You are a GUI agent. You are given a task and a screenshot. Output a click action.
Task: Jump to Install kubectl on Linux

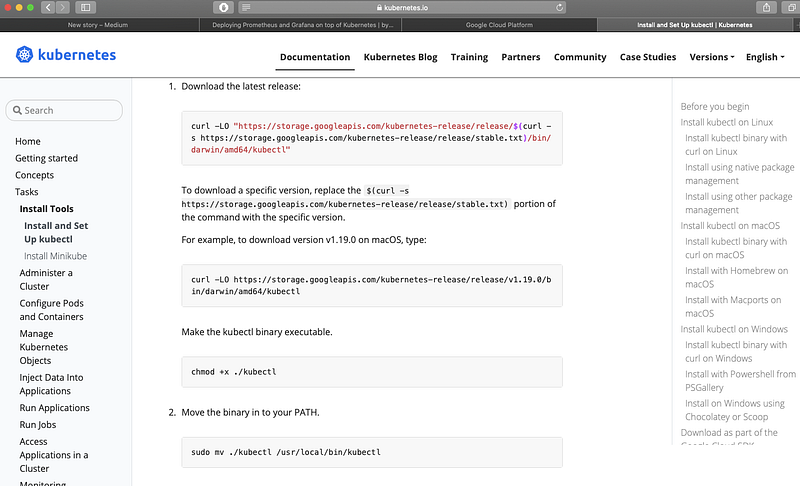tap(727, 122)
